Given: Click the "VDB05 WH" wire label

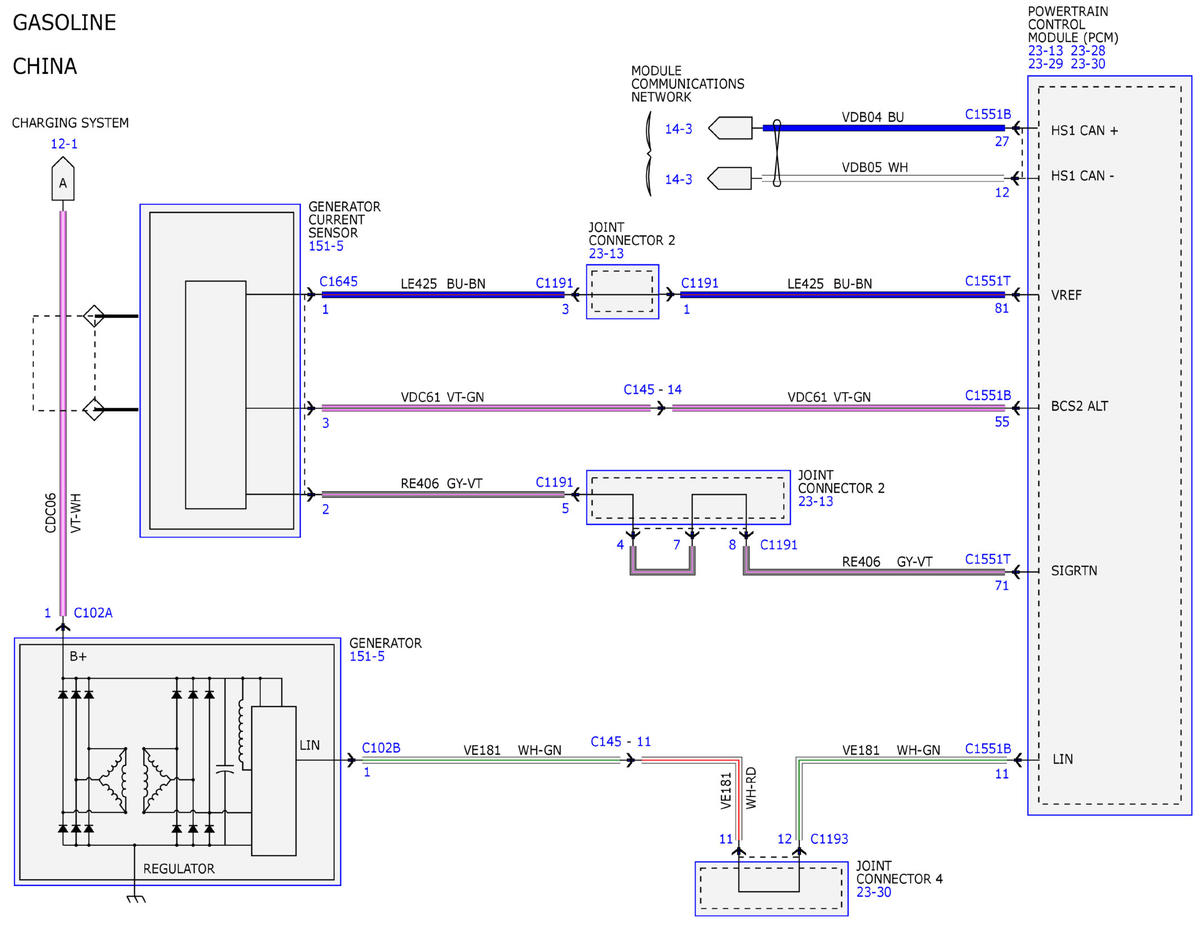Looking at the screenshot, I should pyautogui.click(x=873, y=167).
